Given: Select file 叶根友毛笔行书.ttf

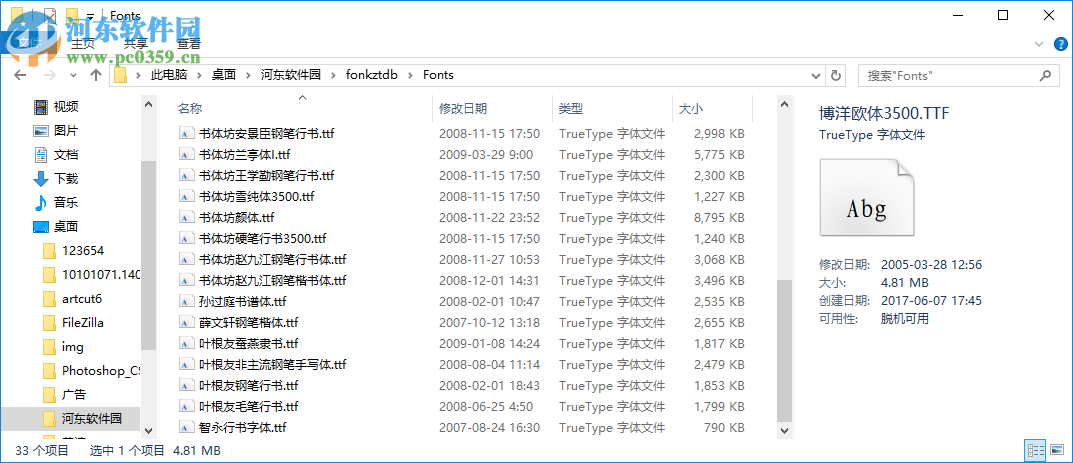Looking at the screenshot, I should point(248,407).
